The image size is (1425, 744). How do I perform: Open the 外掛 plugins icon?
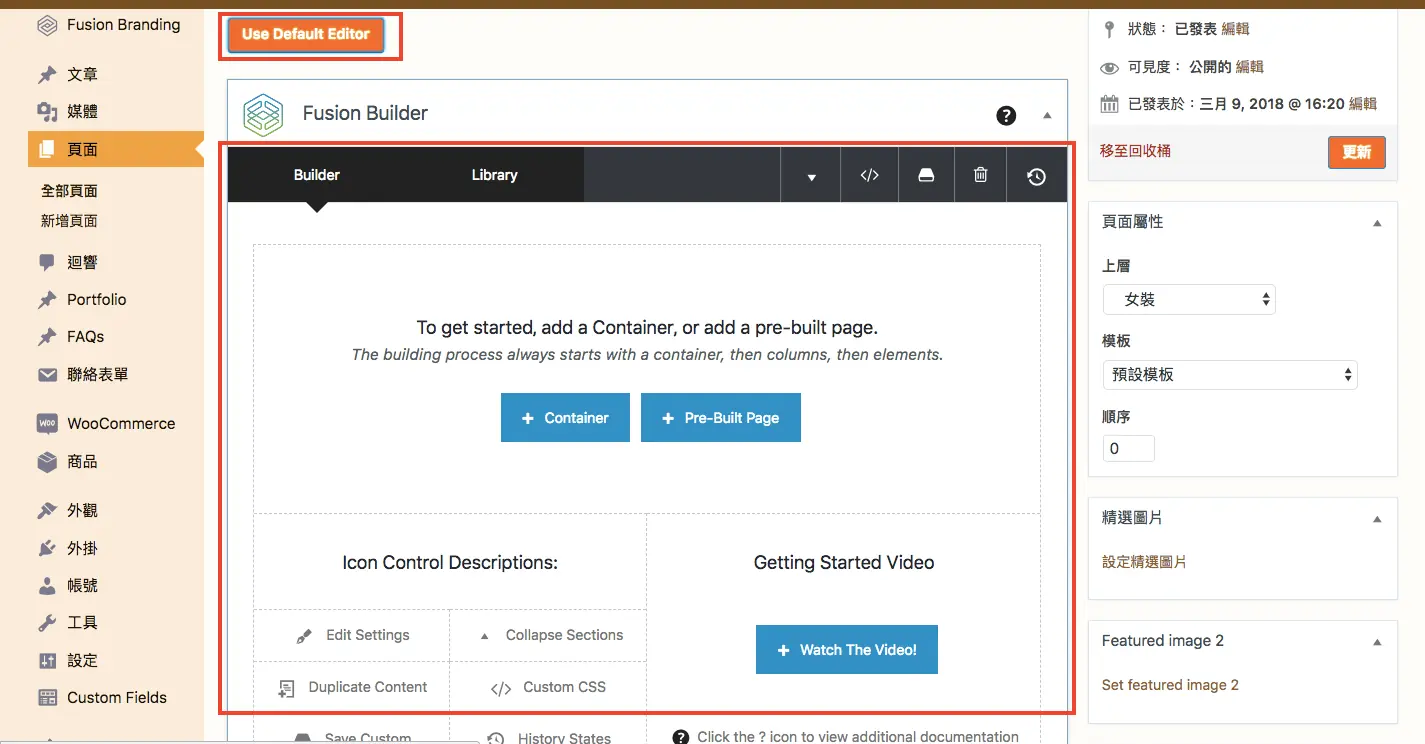pos(47,549)
